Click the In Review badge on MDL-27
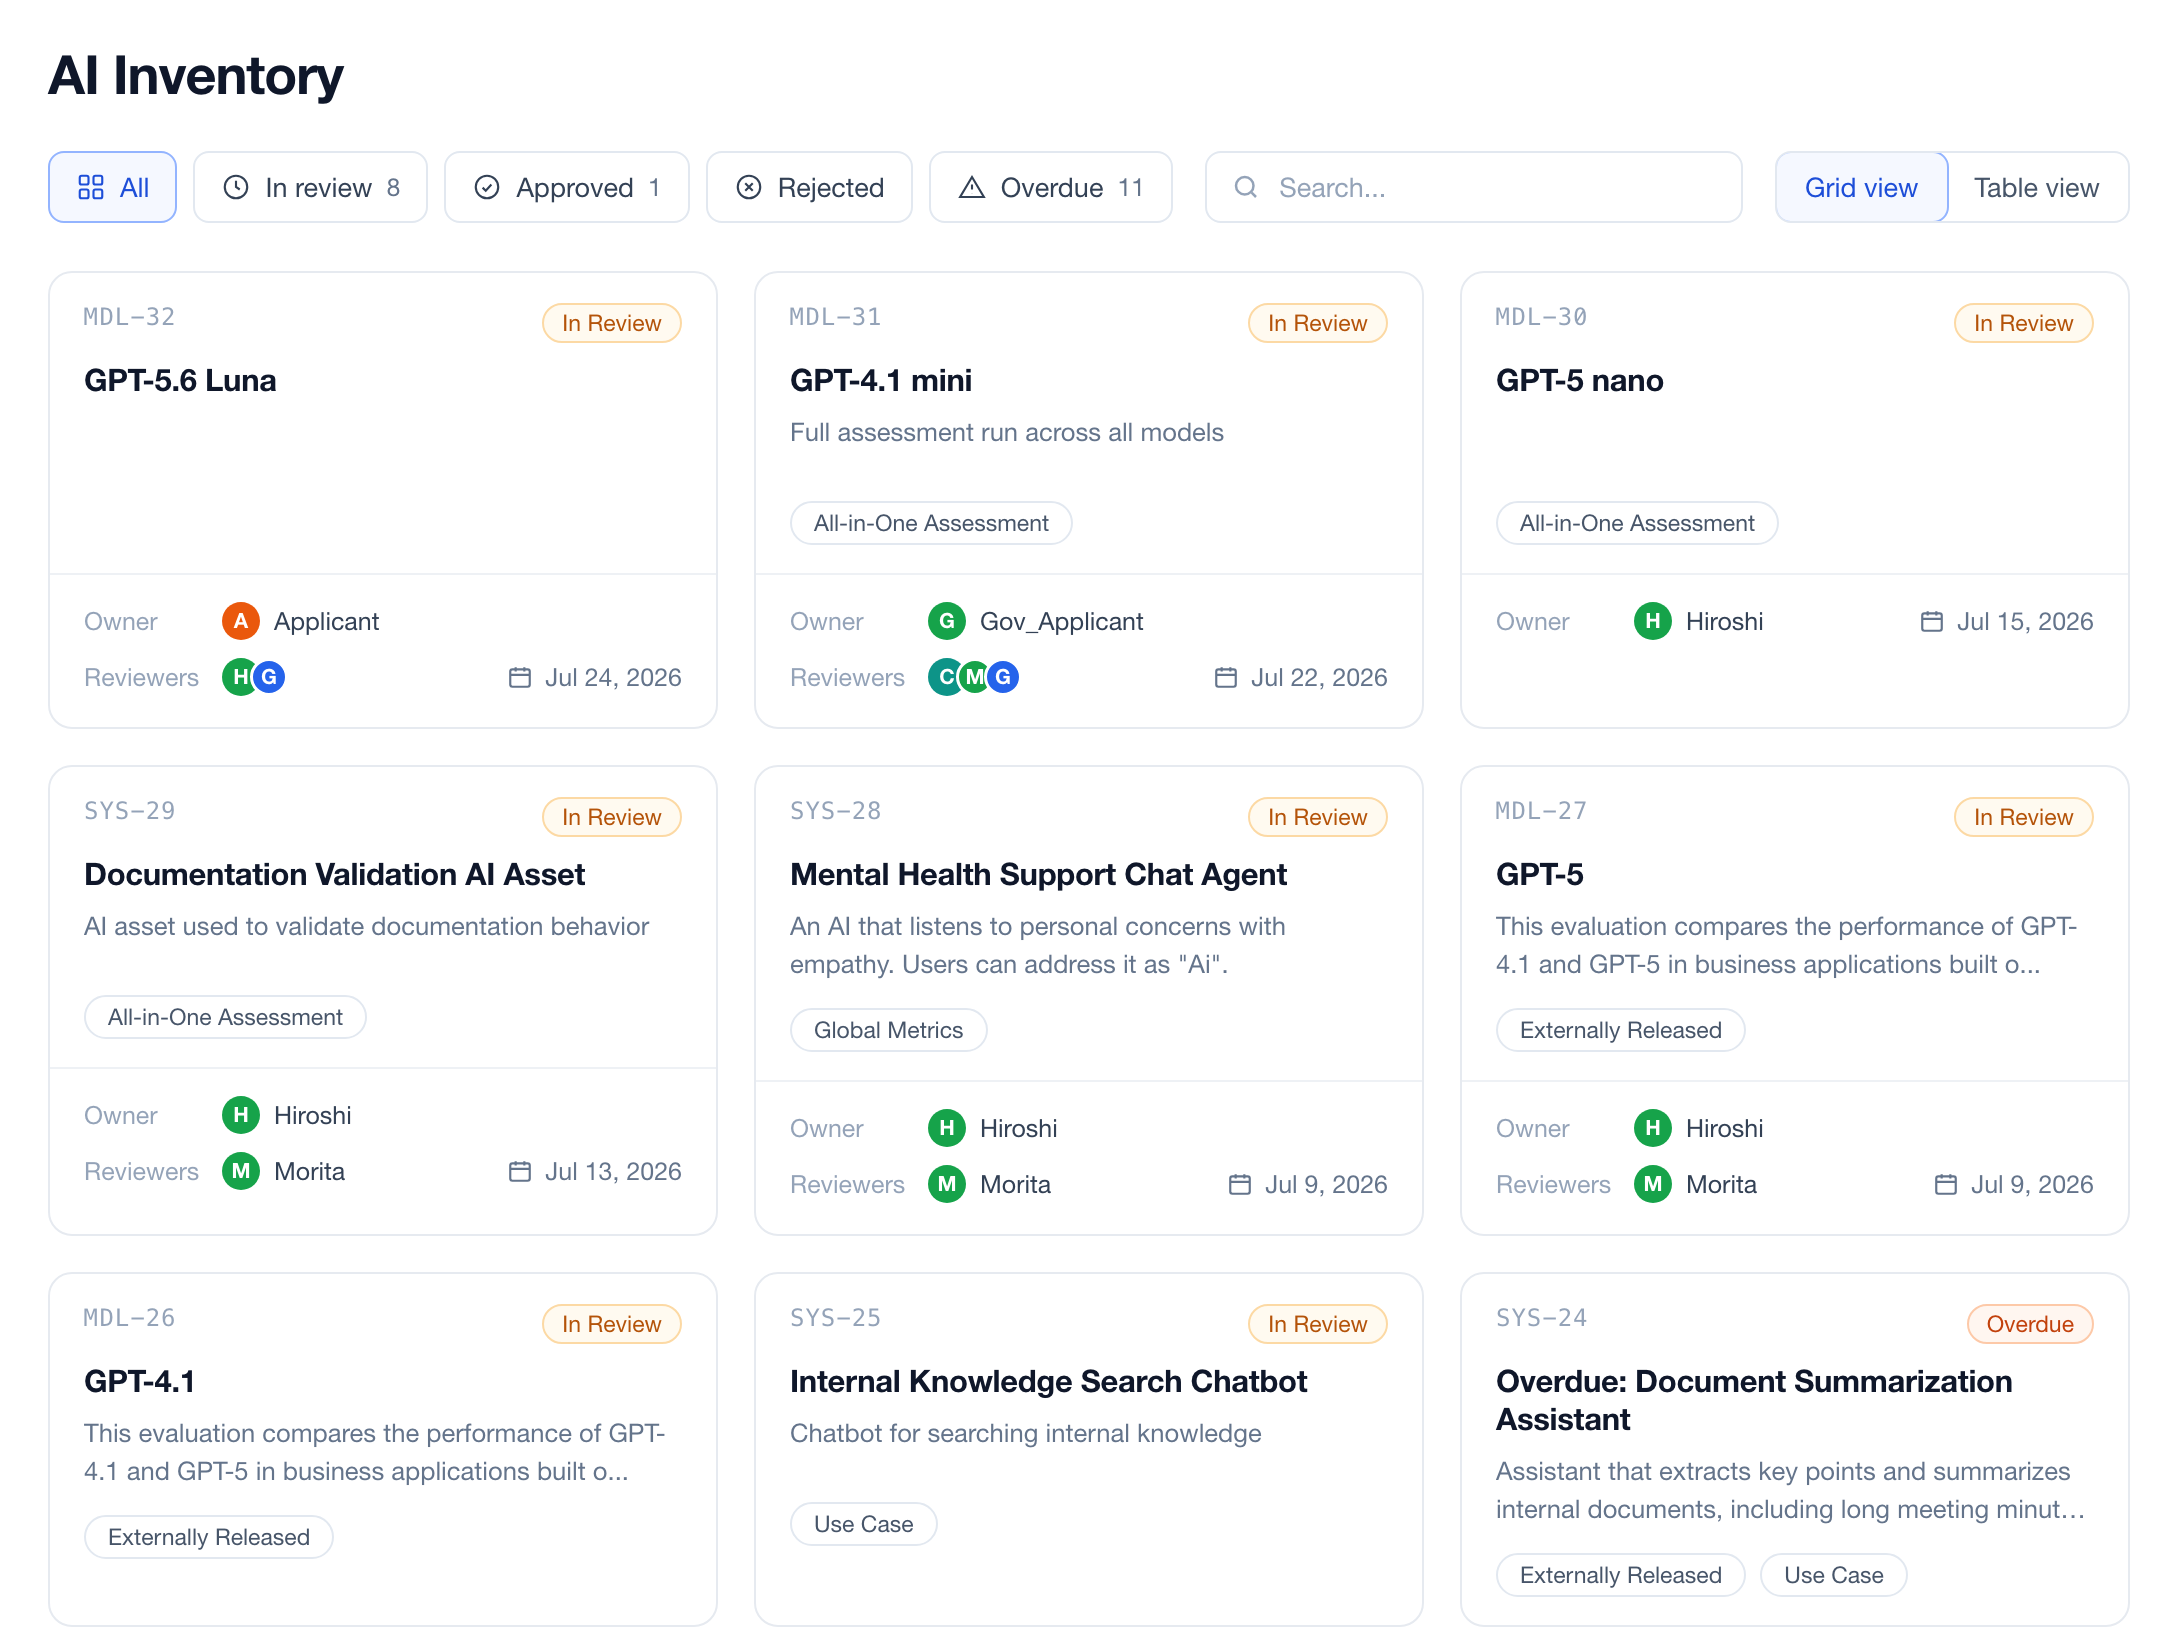The height and width of the screenshot is (1642, 2178). coord(2024,817)
